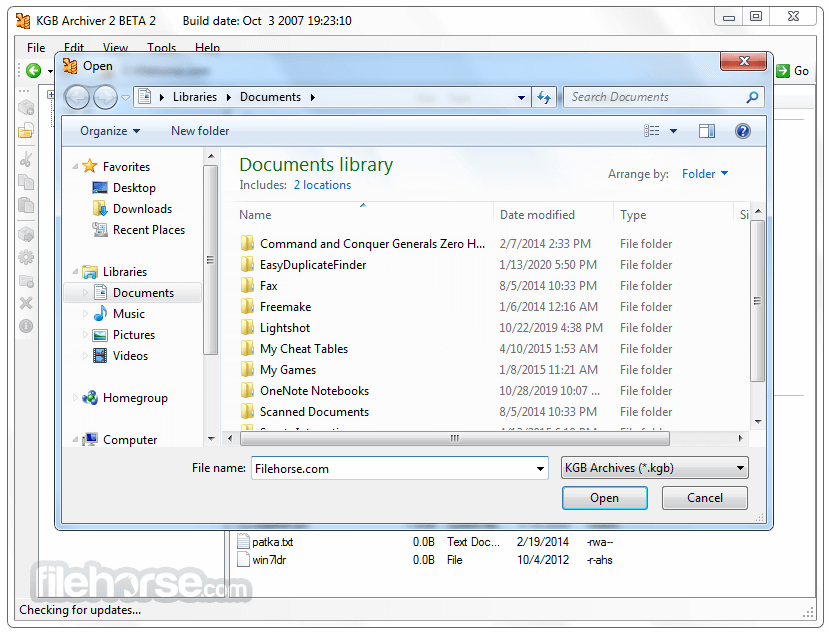Viewport: 829px width, 633px height.
Task: Click the Forward button in the Open dialog
Action: [105, 97]
